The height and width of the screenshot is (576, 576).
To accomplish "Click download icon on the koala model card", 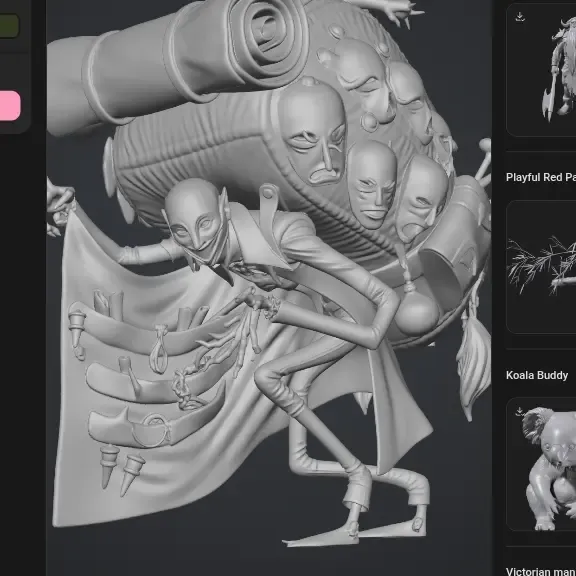I will tap(519, 411).
